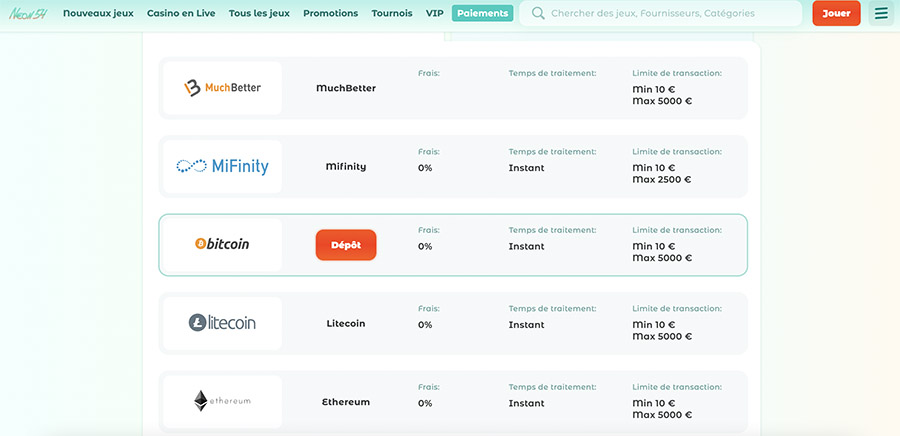Click Litecoin's 0% fee value

coord(425,325)
